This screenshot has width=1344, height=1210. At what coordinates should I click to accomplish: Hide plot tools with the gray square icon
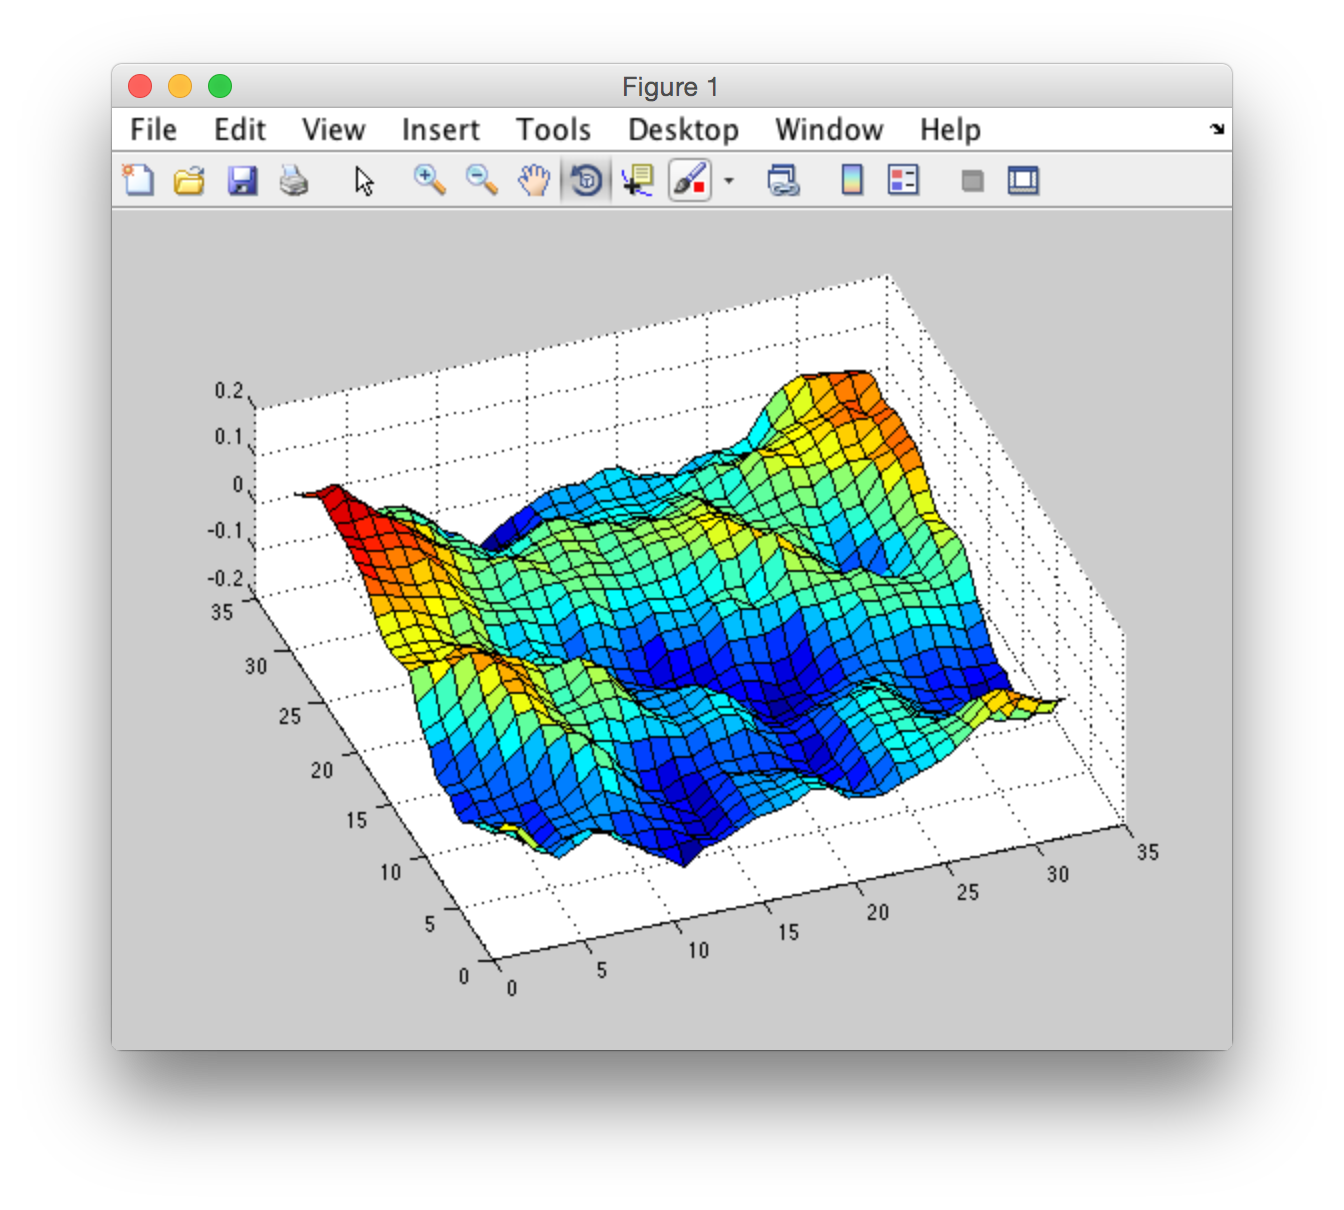pyautogui.click(x=972, y=181)
